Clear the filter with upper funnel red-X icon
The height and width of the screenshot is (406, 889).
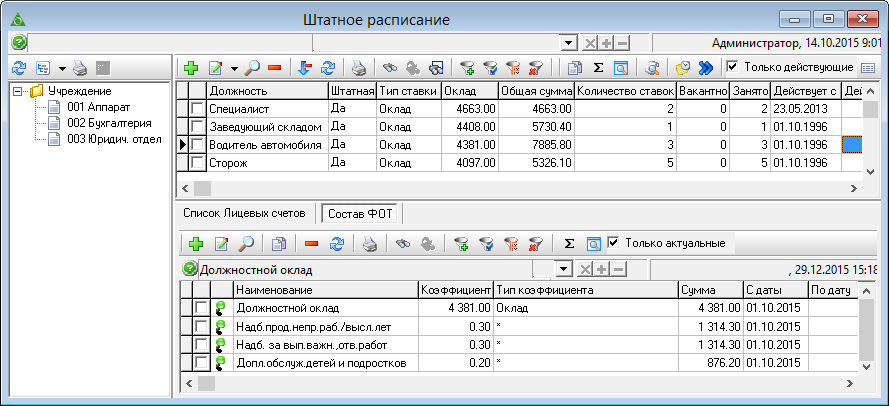click(x=535, y=68)
